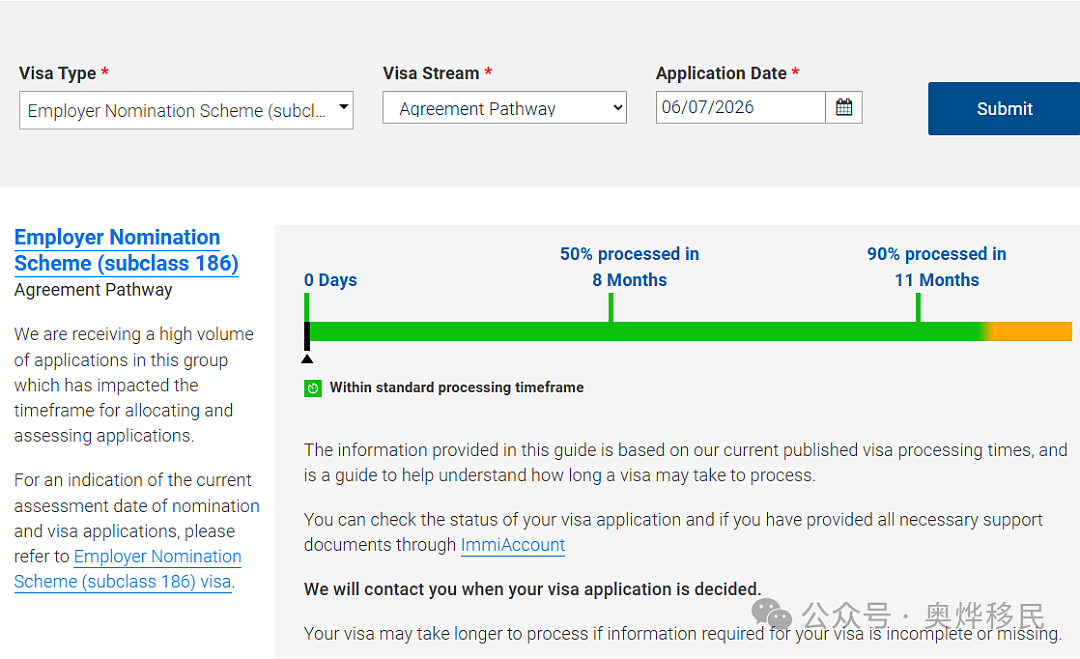The width and height of the screenshot is (1080, 659).
Task: Click the 50% processed marker on the bar
Action: pyautogui.click(x=611, y=308)
